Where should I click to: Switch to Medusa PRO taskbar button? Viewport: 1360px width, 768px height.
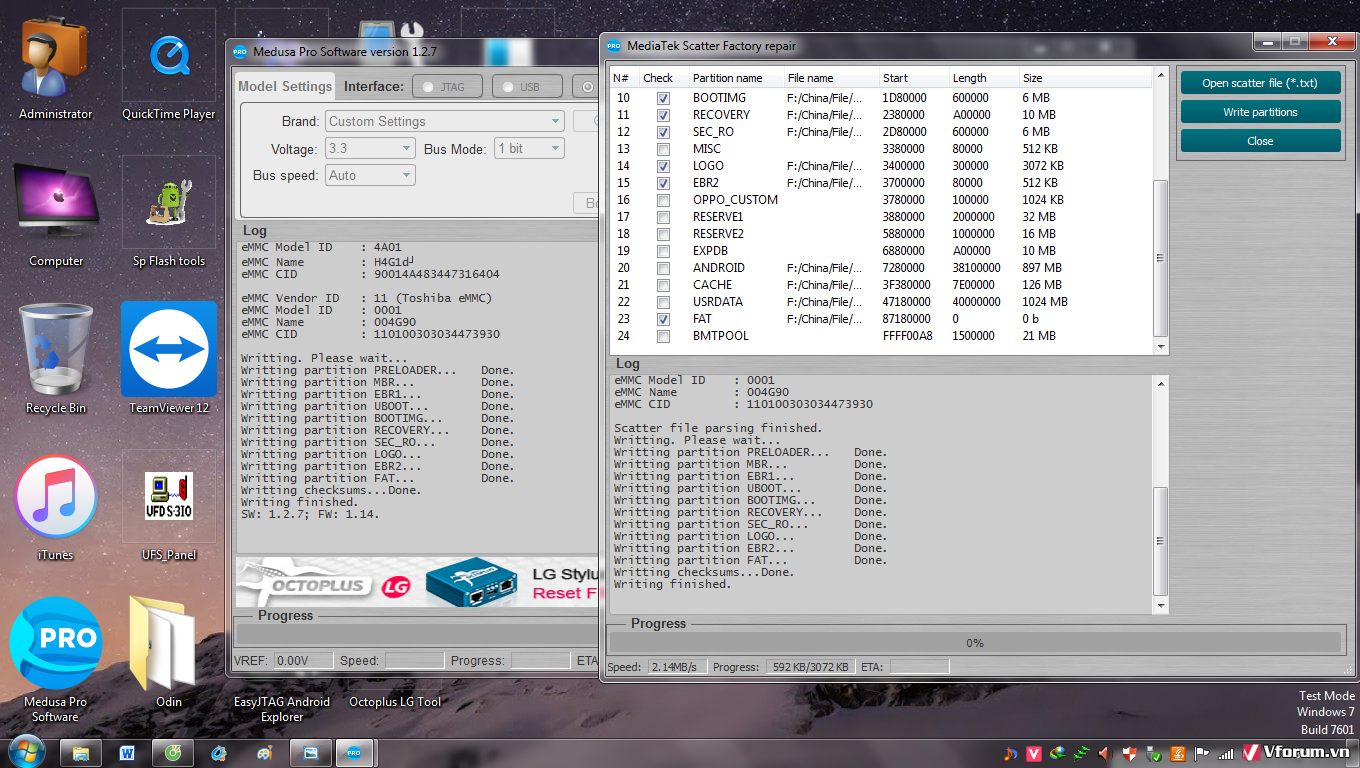click(x=355, y=753)
